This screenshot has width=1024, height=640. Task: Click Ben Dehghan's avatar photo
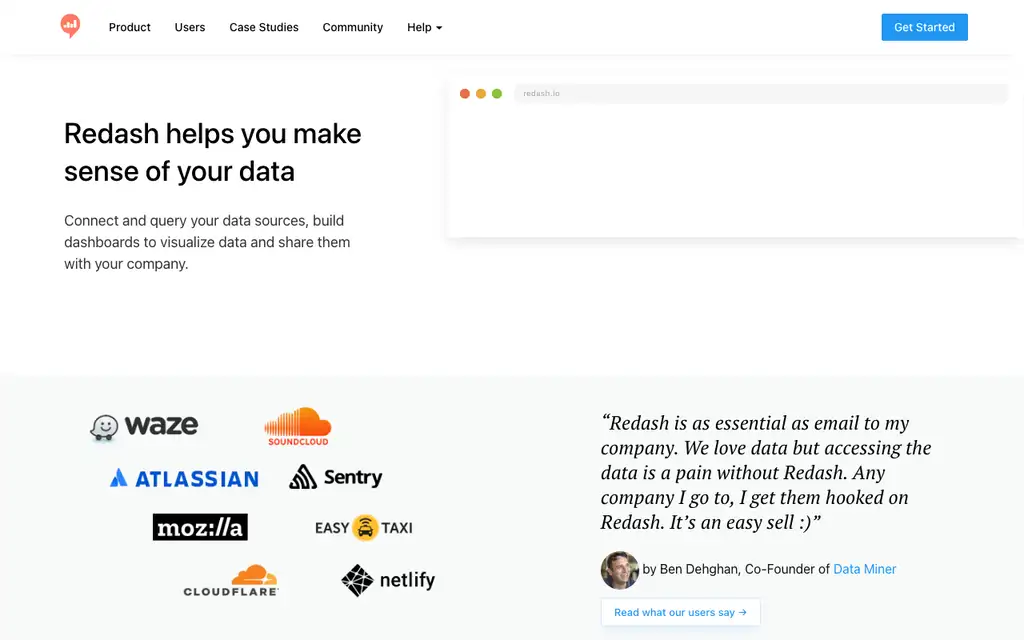[x=619, y=570]
